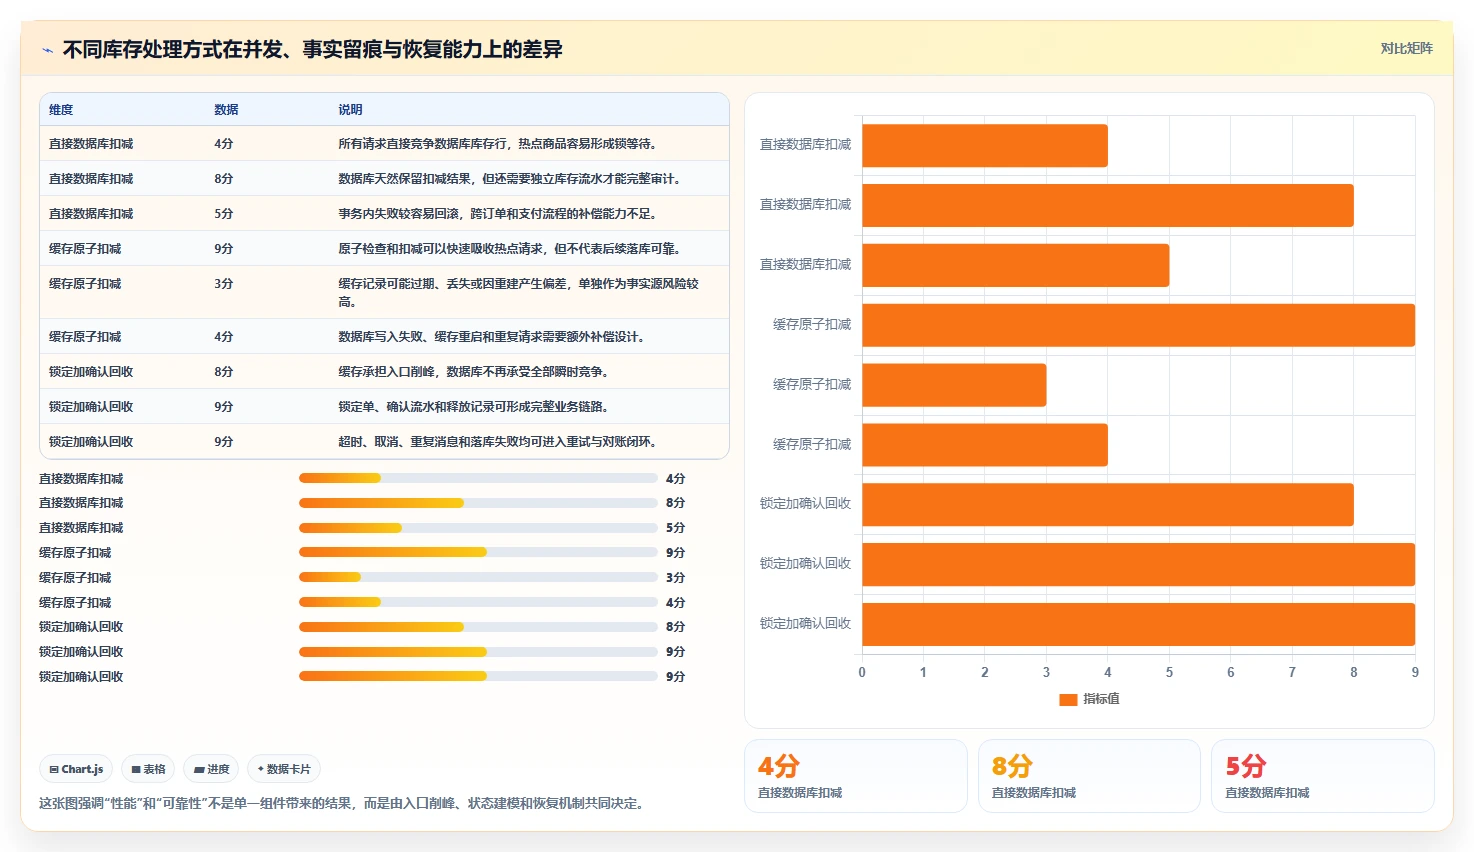
Task: Click the 4分 cell in the 所有请求直接竞争 row
Action: coord(223,144)
